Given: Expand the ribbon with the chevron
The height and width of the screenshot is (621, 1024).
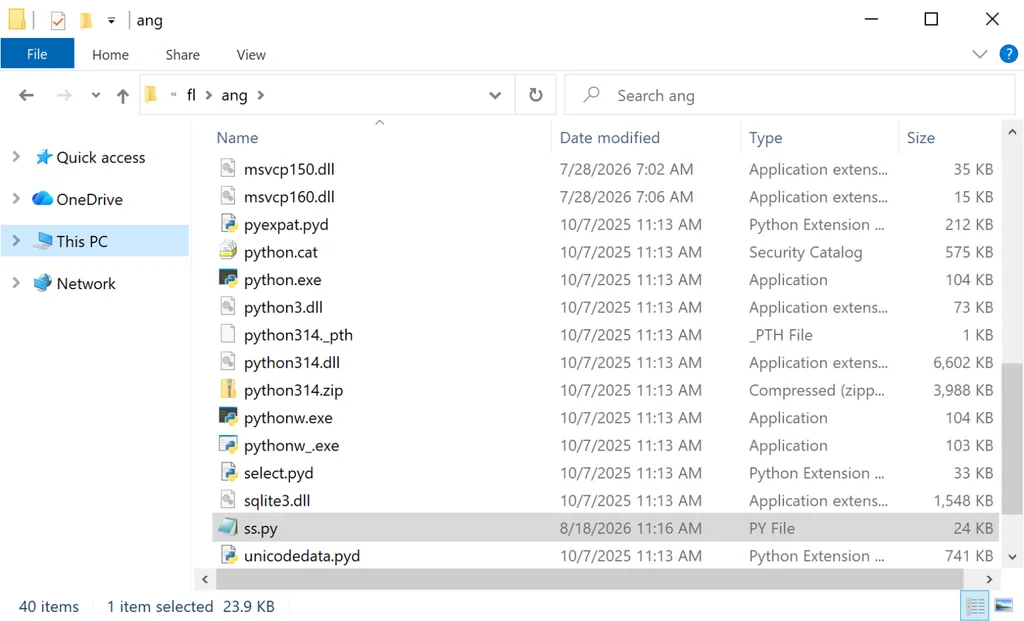Looking at the screenshot, I should [980, 54].
